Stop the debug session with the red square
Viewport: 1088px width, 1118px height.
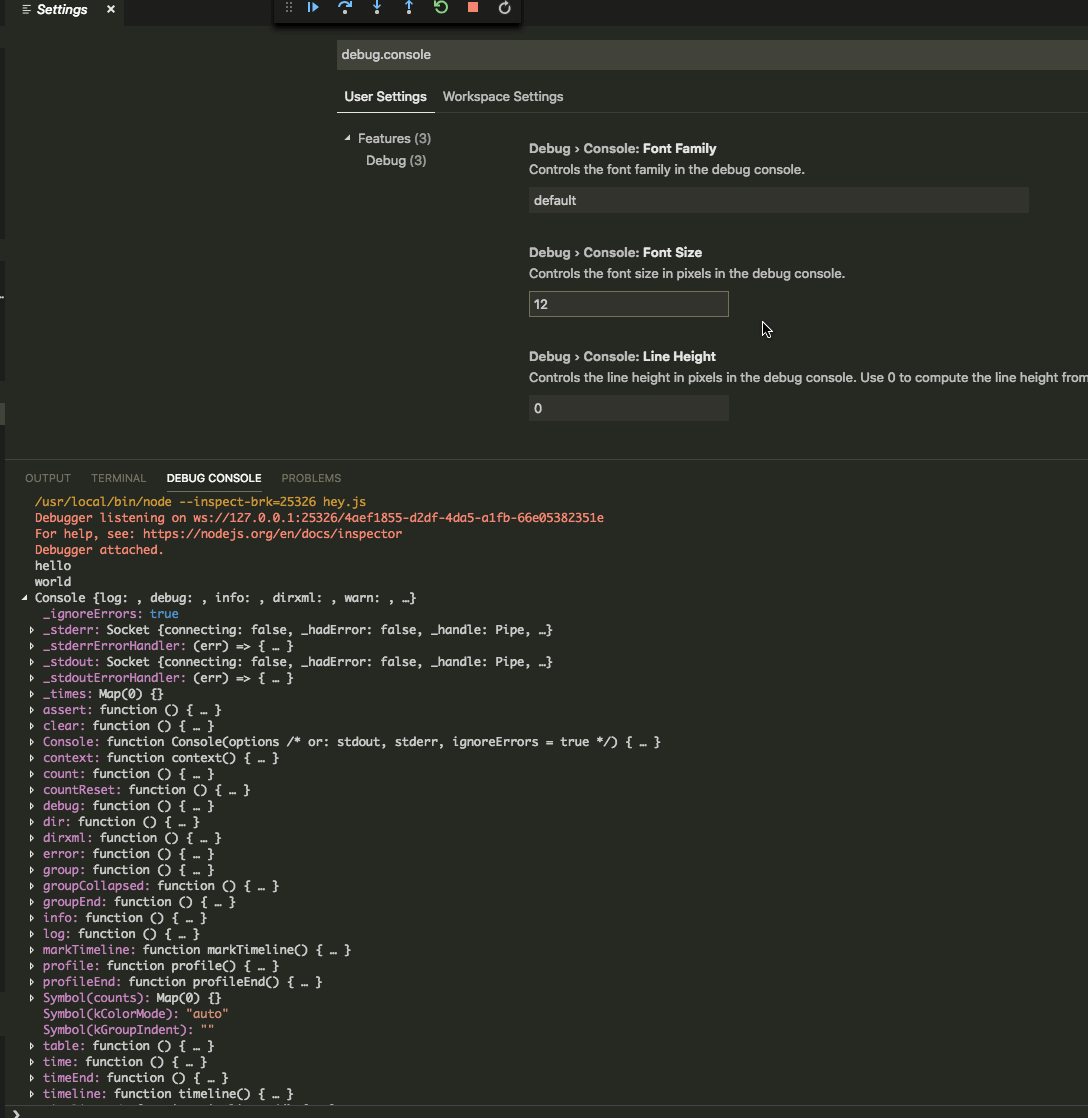pos(472,8)
